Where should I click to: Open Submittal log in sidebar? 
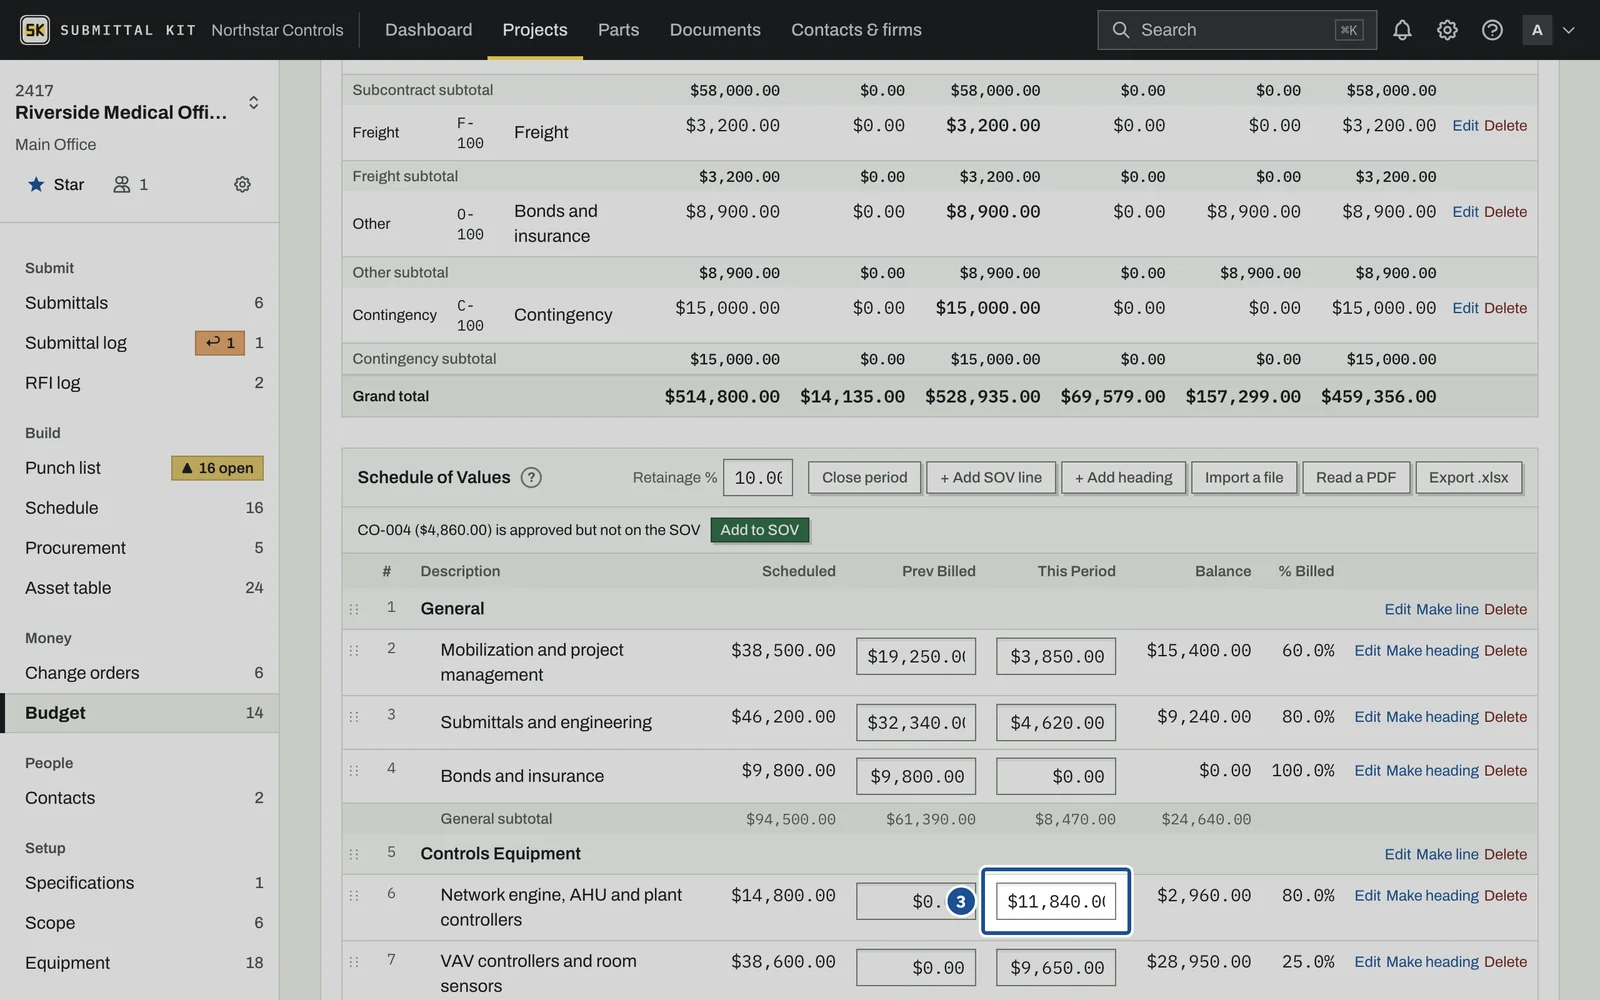point(140,343)
